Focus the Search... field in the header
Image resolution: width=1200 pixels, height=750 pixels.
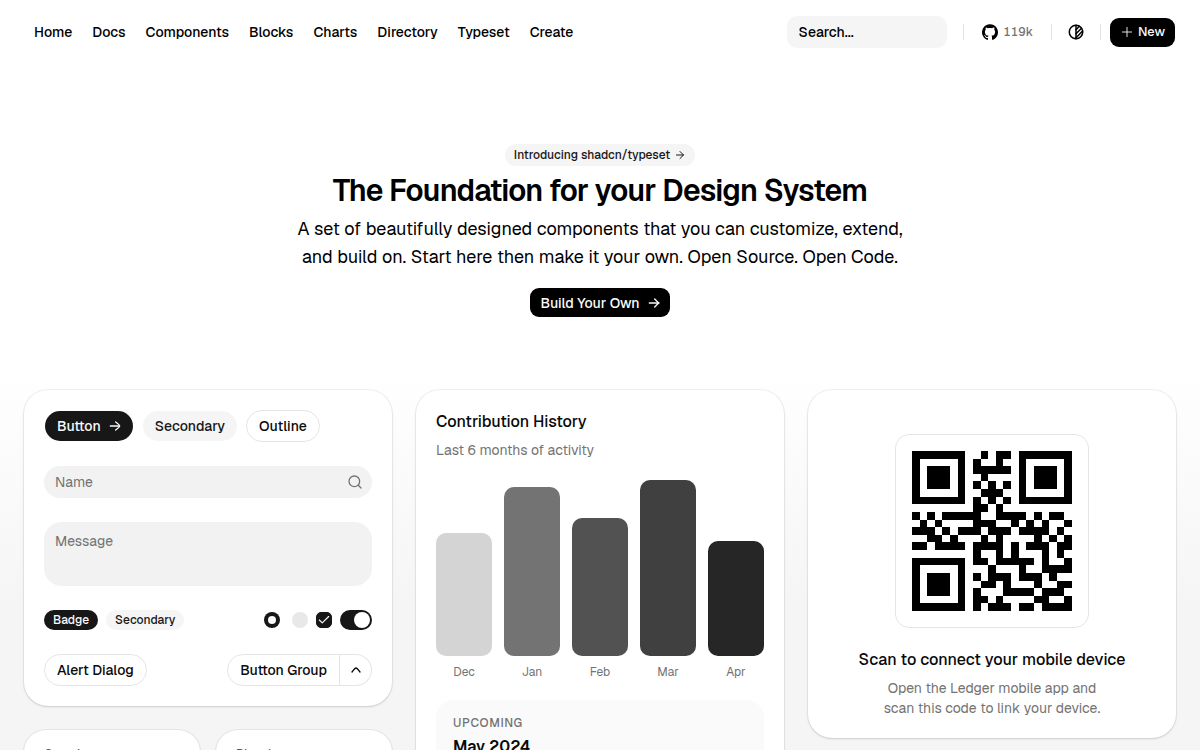tap(867, 32)
